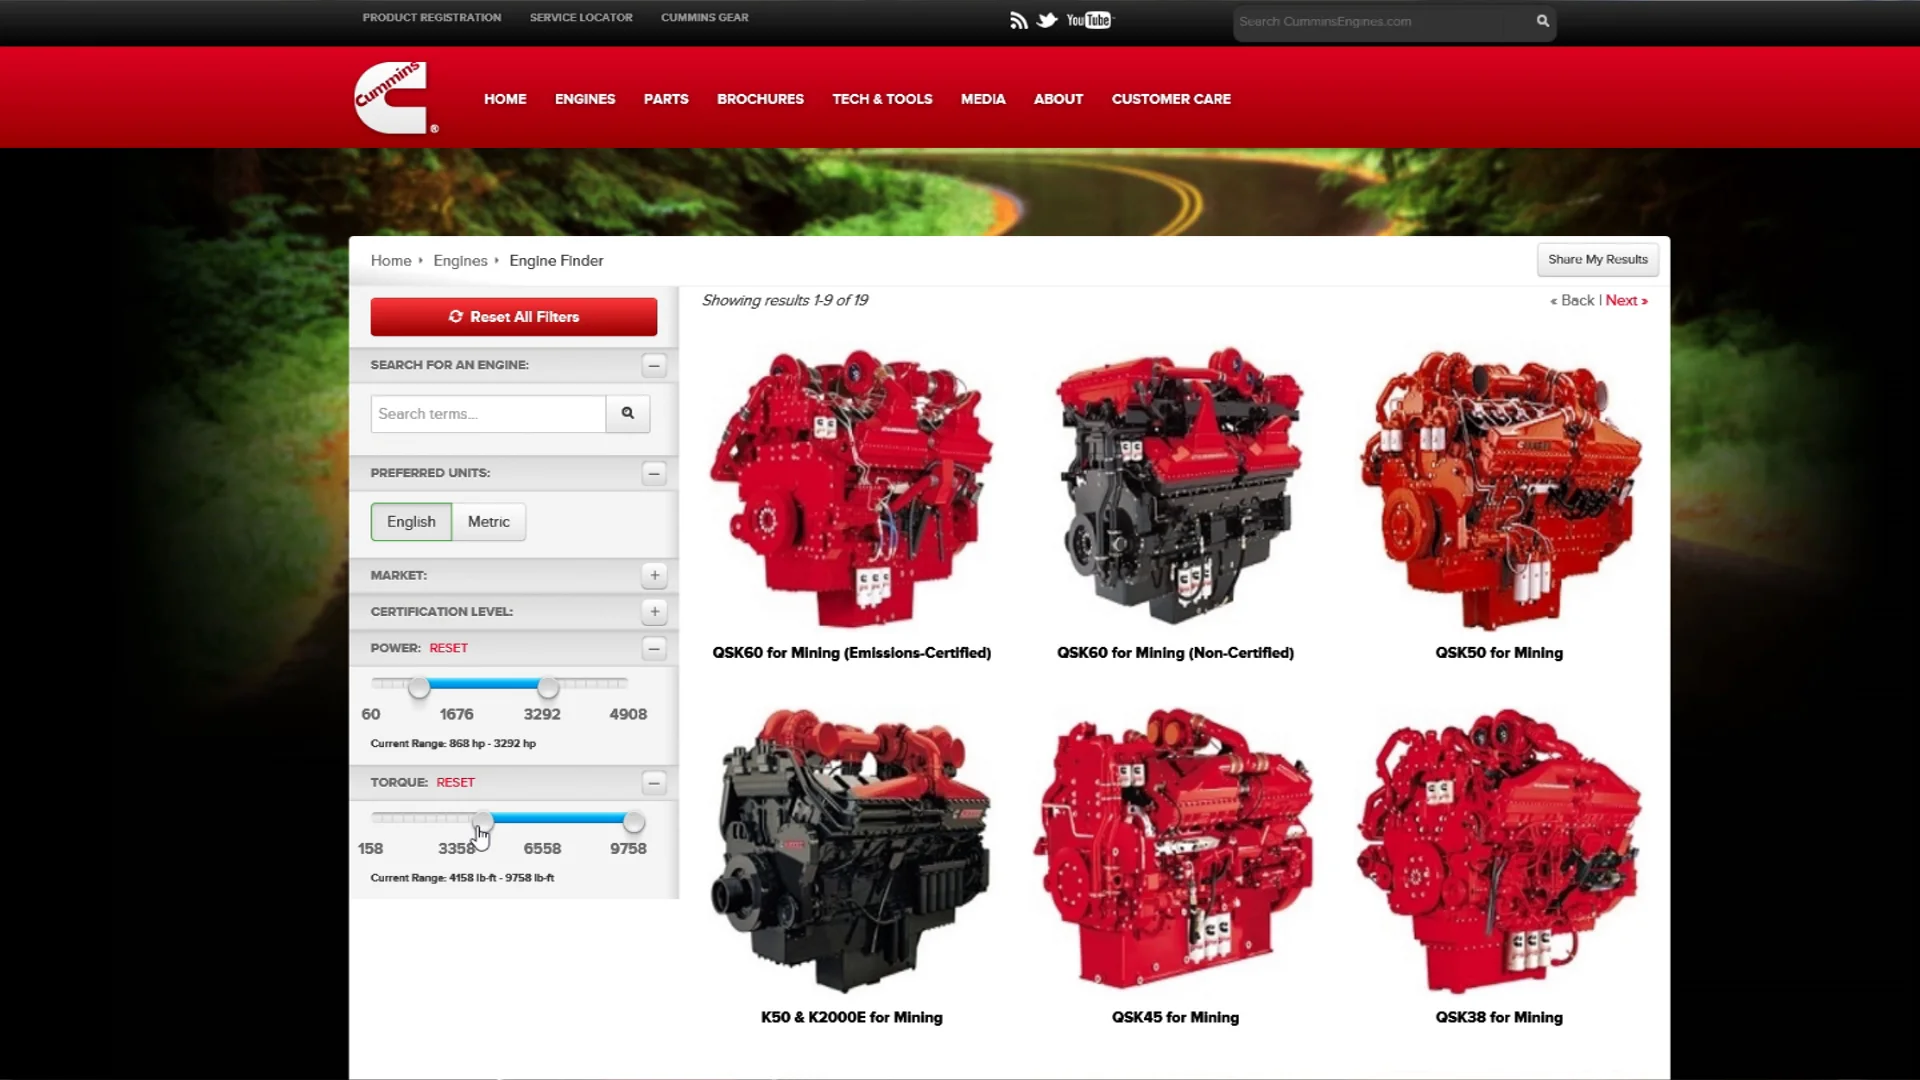
Task: Click Next to view more results
Action: click(x=1622, y=300)
